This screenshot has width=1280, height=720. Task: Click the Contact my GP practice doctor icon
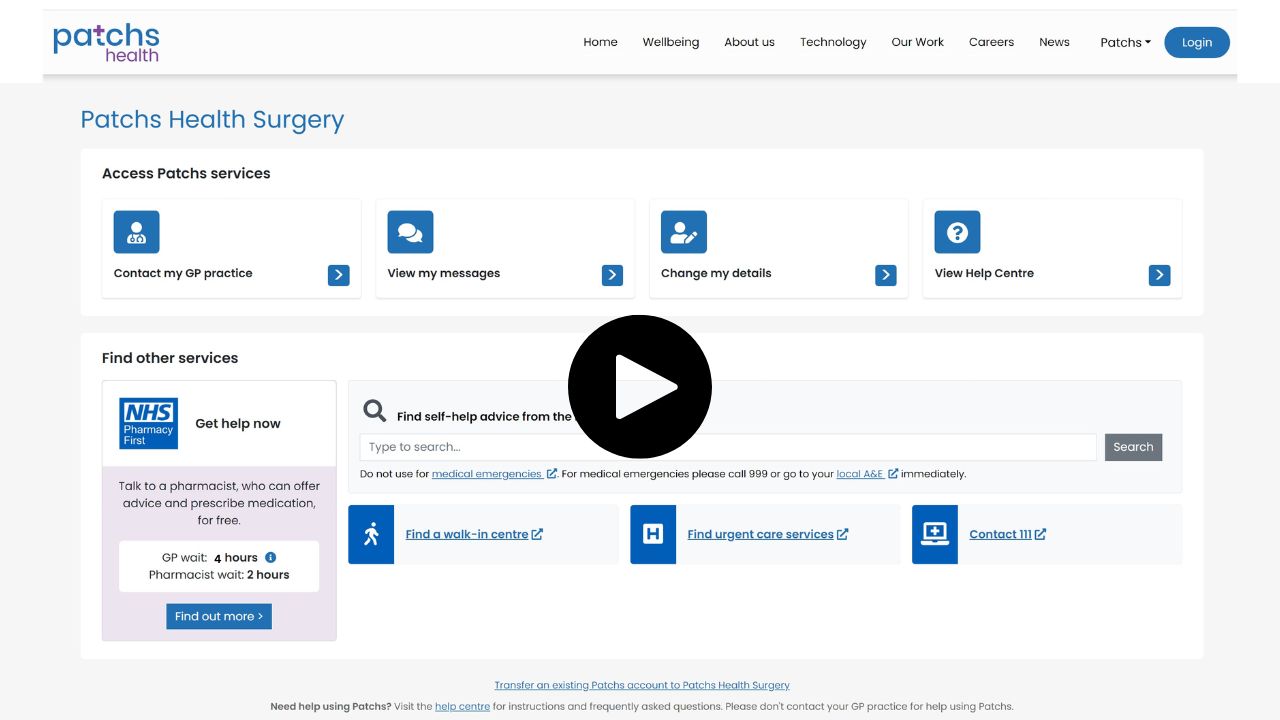137,232
